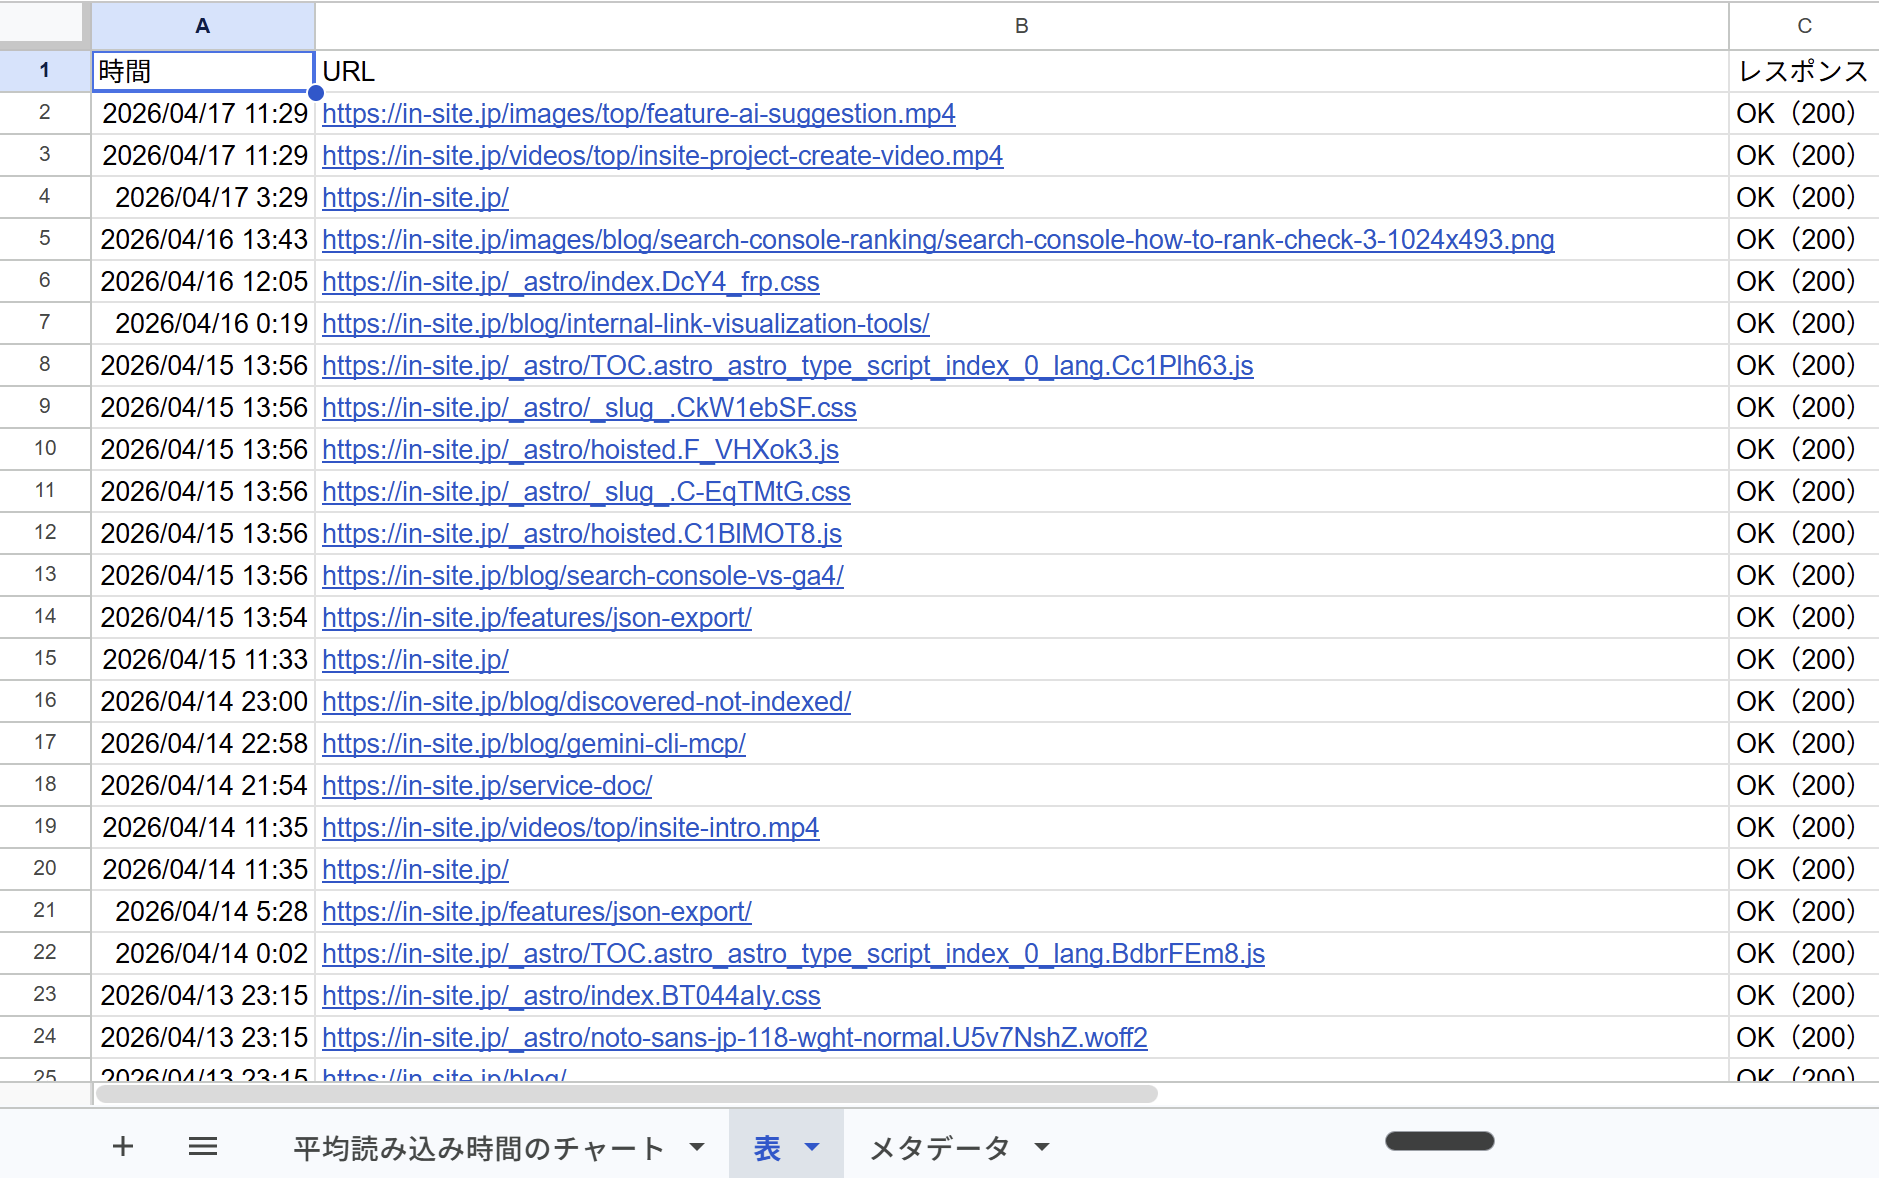Image resolution: width=1879 pixels, height=1178 pixels.
Task: Open 平均読み込み時間のチャート tab dropdown arrow
Action: pyautogui.click(x=697, y=1147)
